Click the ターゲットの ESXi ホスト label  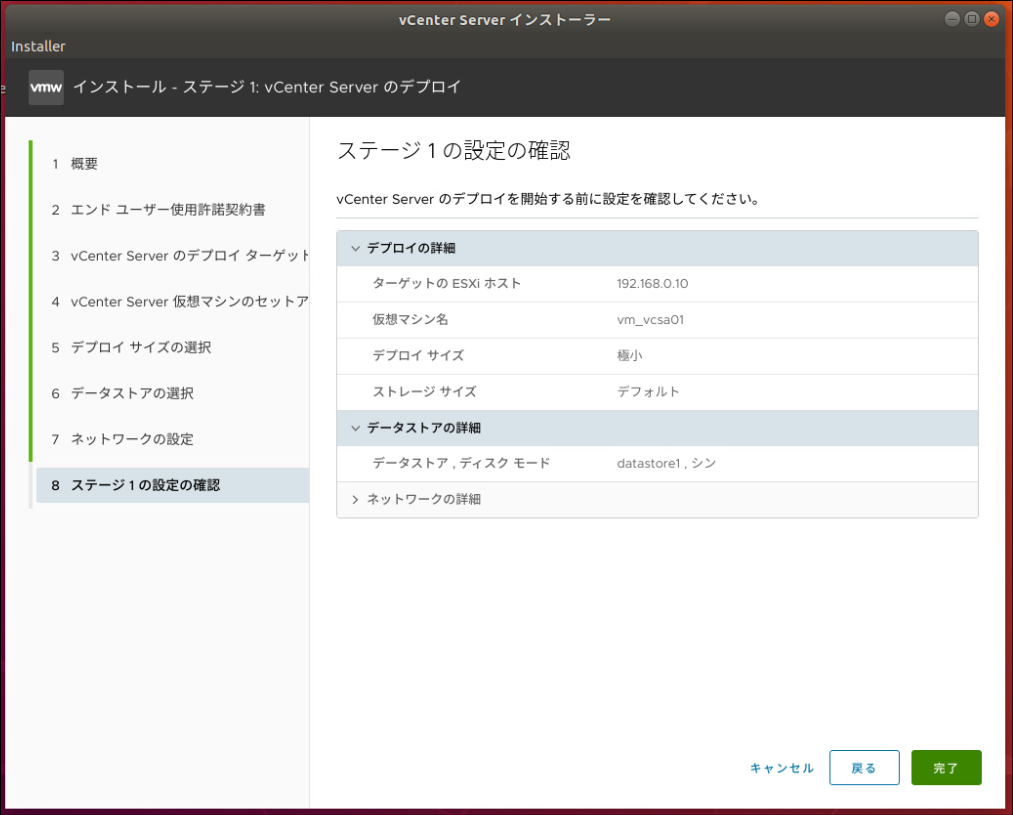click(446, 284)
